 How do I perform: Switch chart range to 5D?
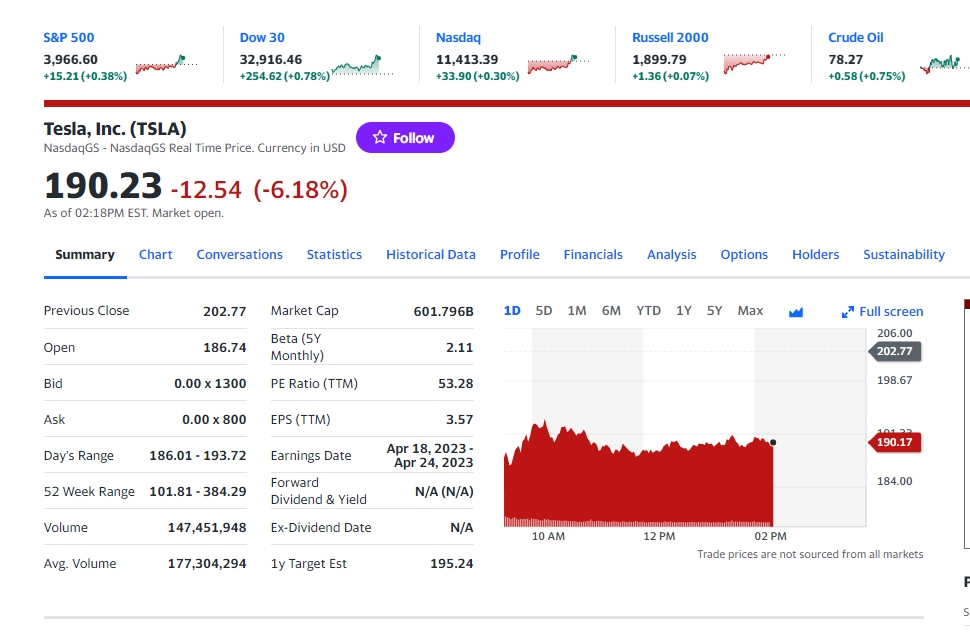[x=544, y=311]
